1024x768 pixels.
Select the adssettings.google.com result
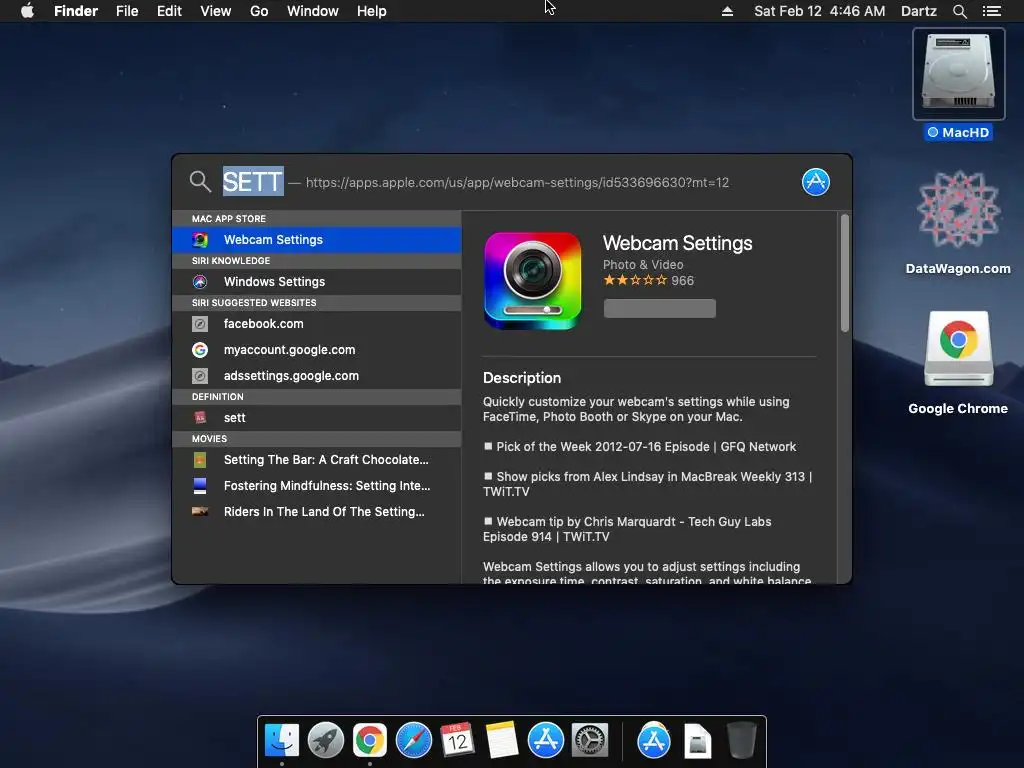pyautogui.click(x=317, y=376)
